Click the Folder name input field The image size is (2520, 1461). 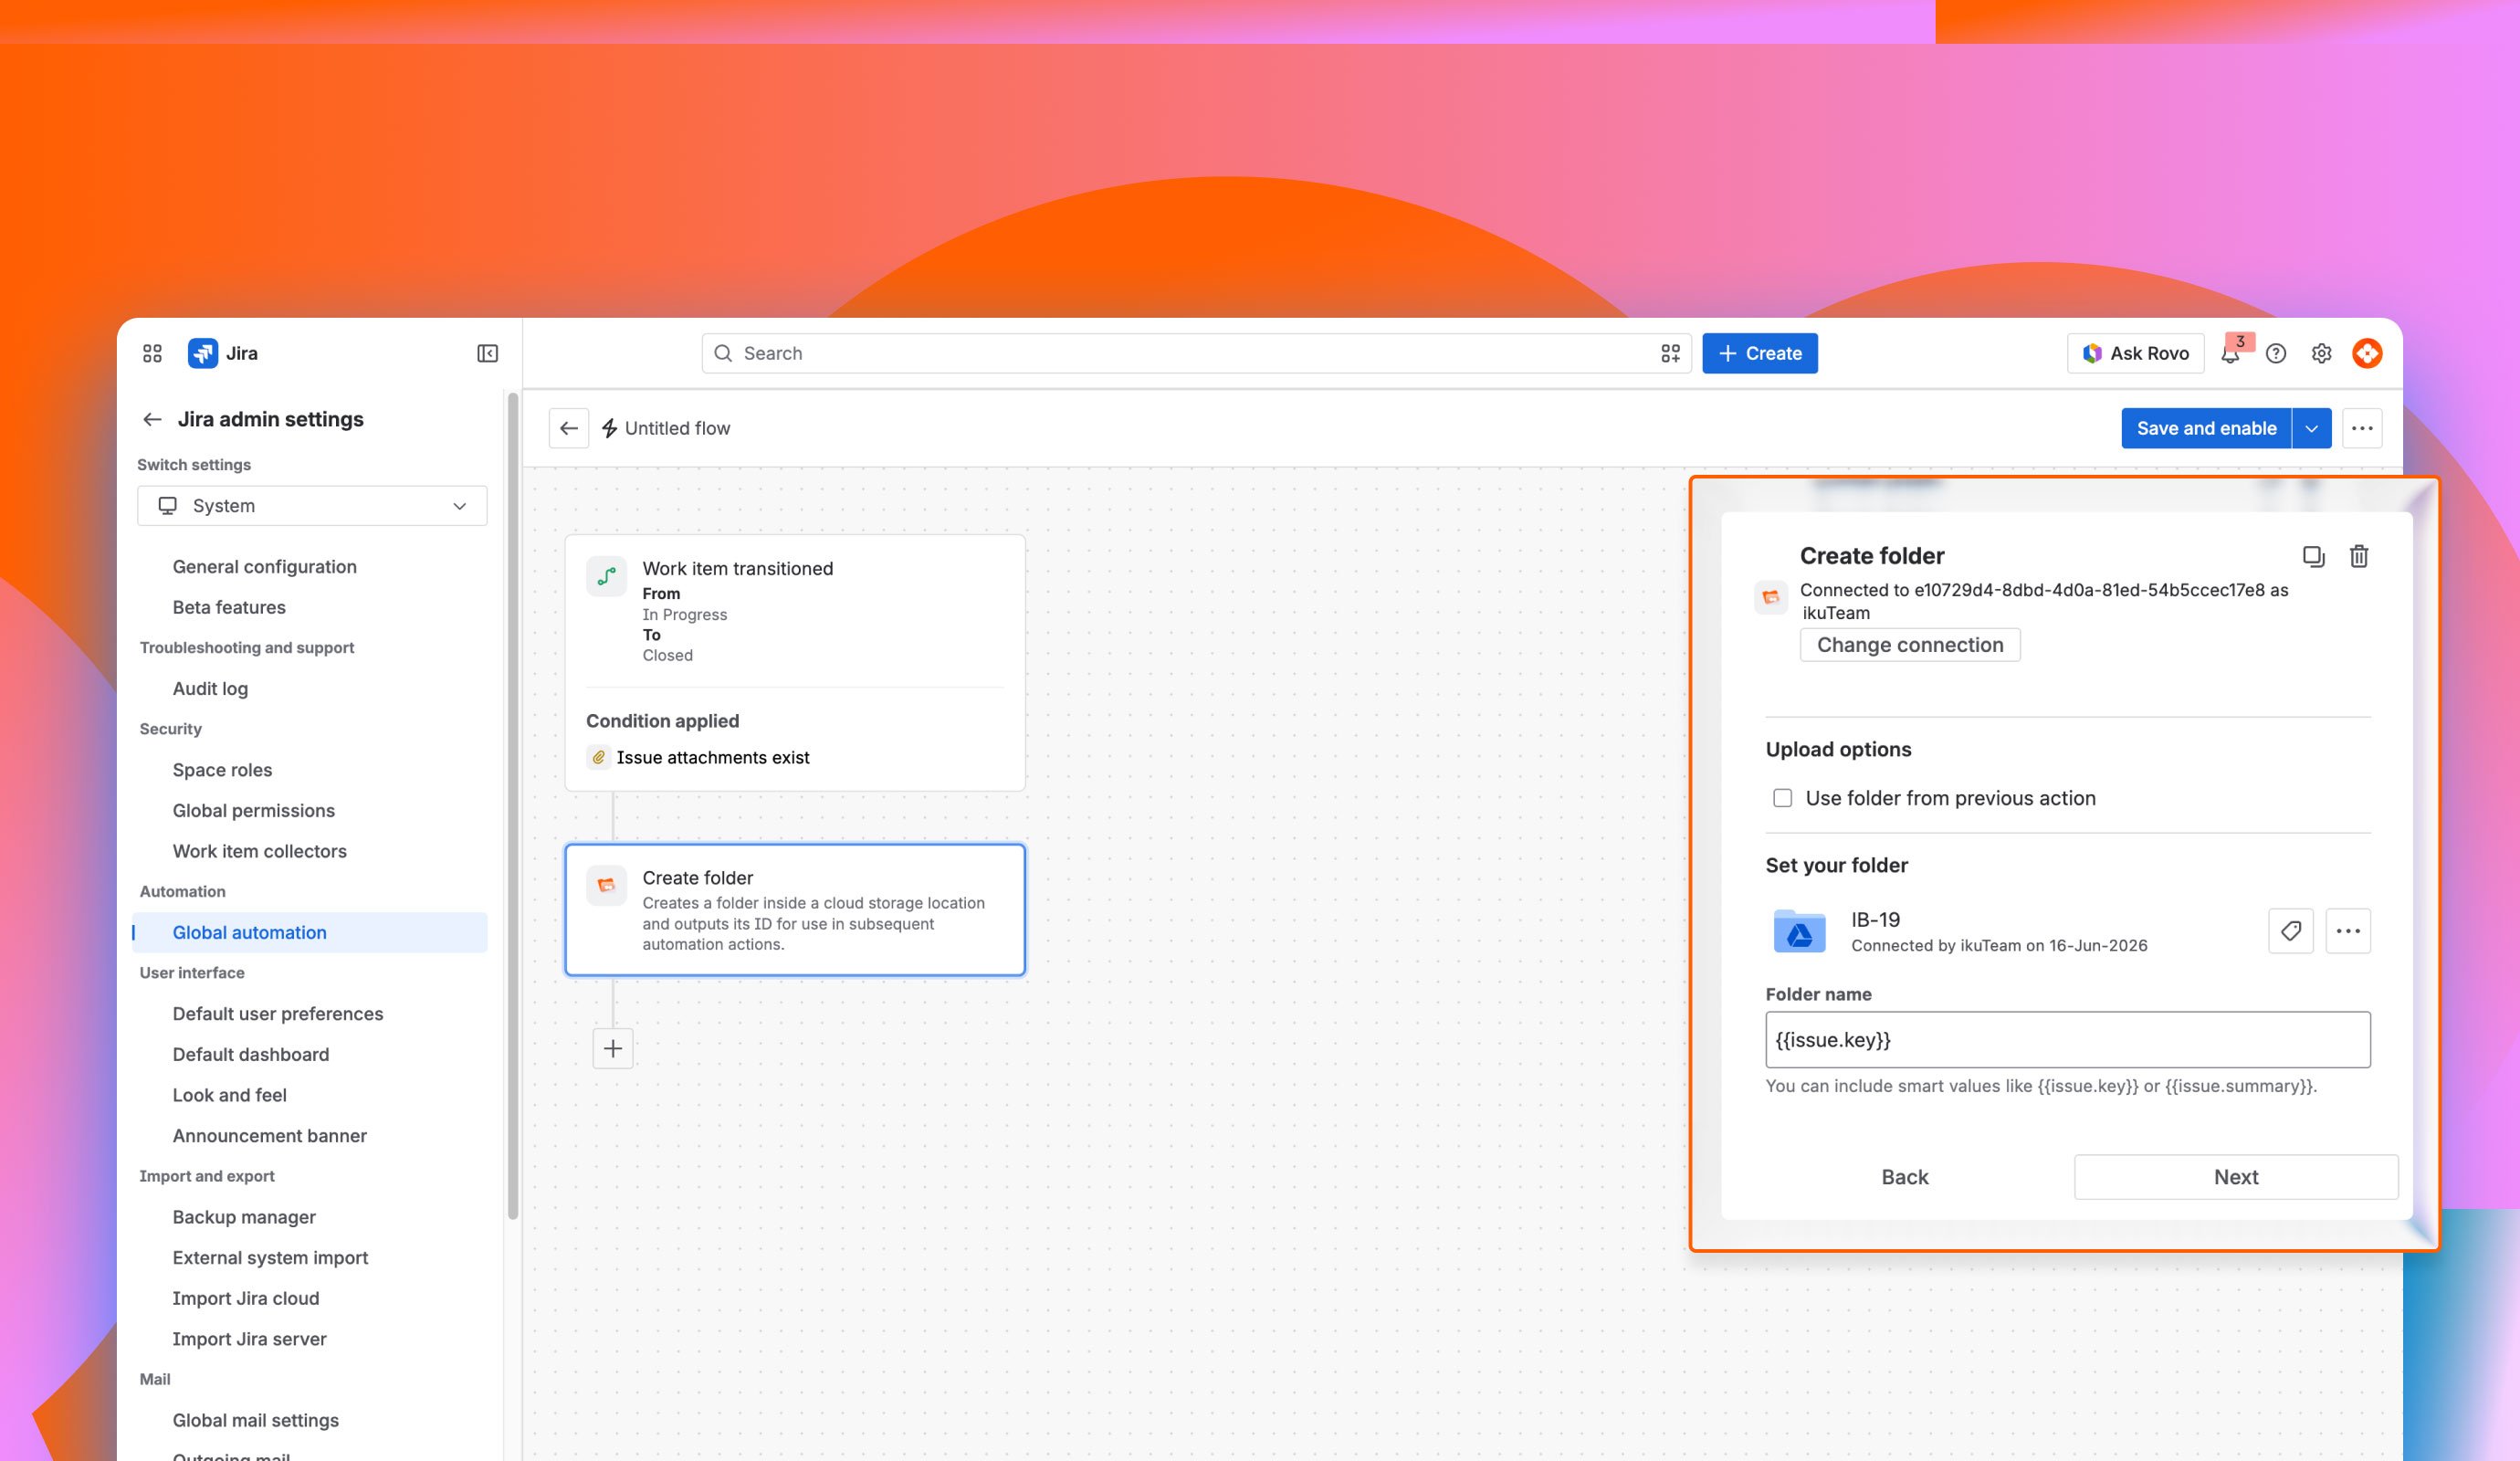click(x=2068, y=1040)
